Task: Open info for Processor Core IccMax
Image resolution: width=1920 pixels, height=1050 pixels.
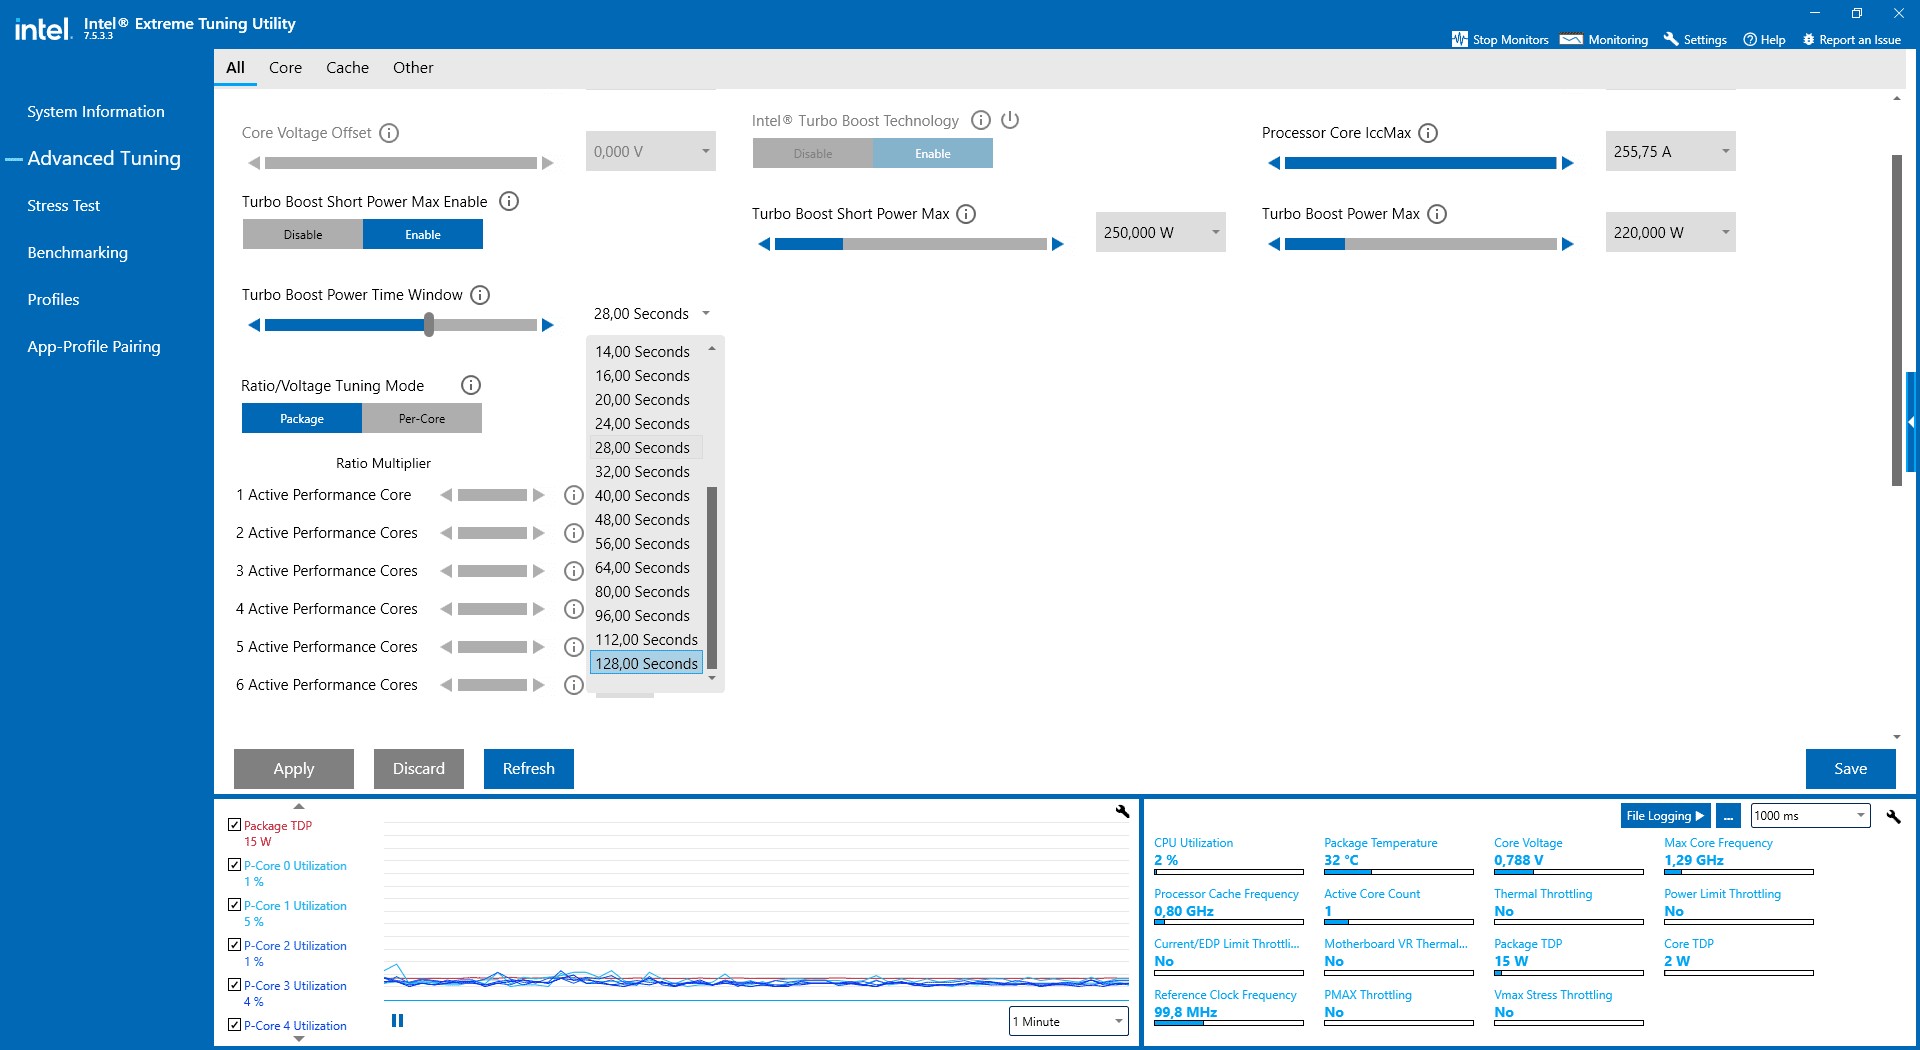Action: point(1428,133)
